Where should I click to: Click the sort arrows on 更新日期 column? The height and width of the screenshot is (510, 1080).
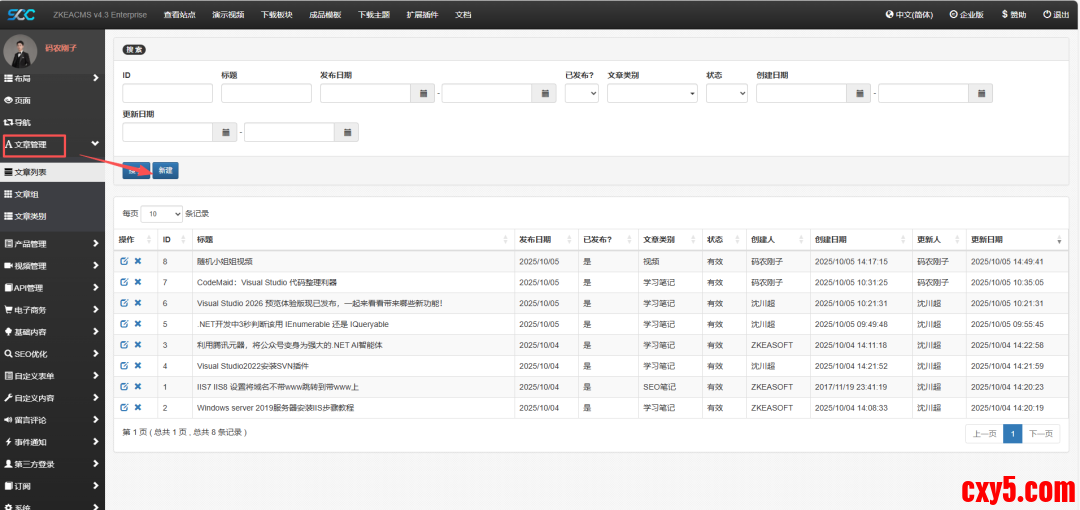pos(1059,240)
